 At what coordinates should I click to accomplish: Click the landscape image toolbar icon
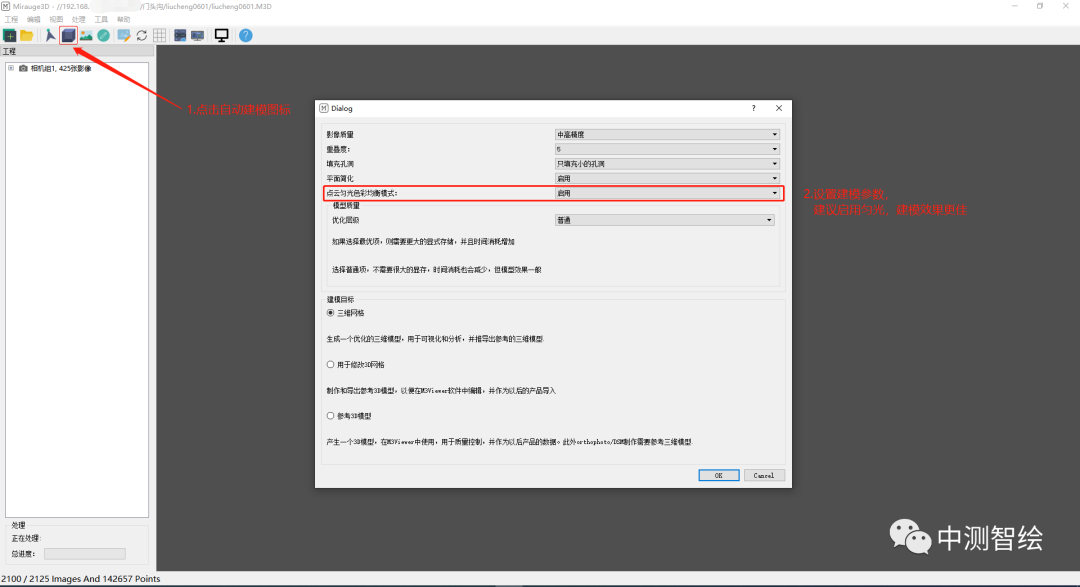point(86,35)
